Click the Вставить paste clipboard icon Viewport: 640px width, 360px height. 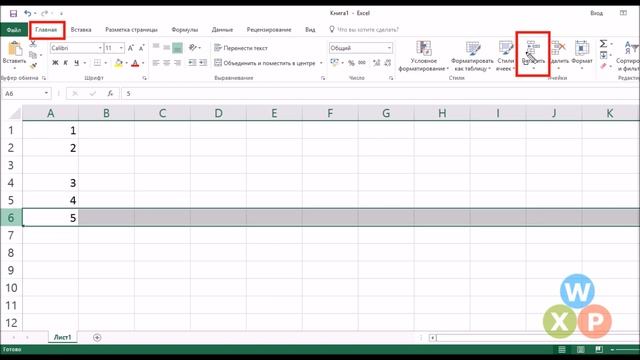(15, 49)
